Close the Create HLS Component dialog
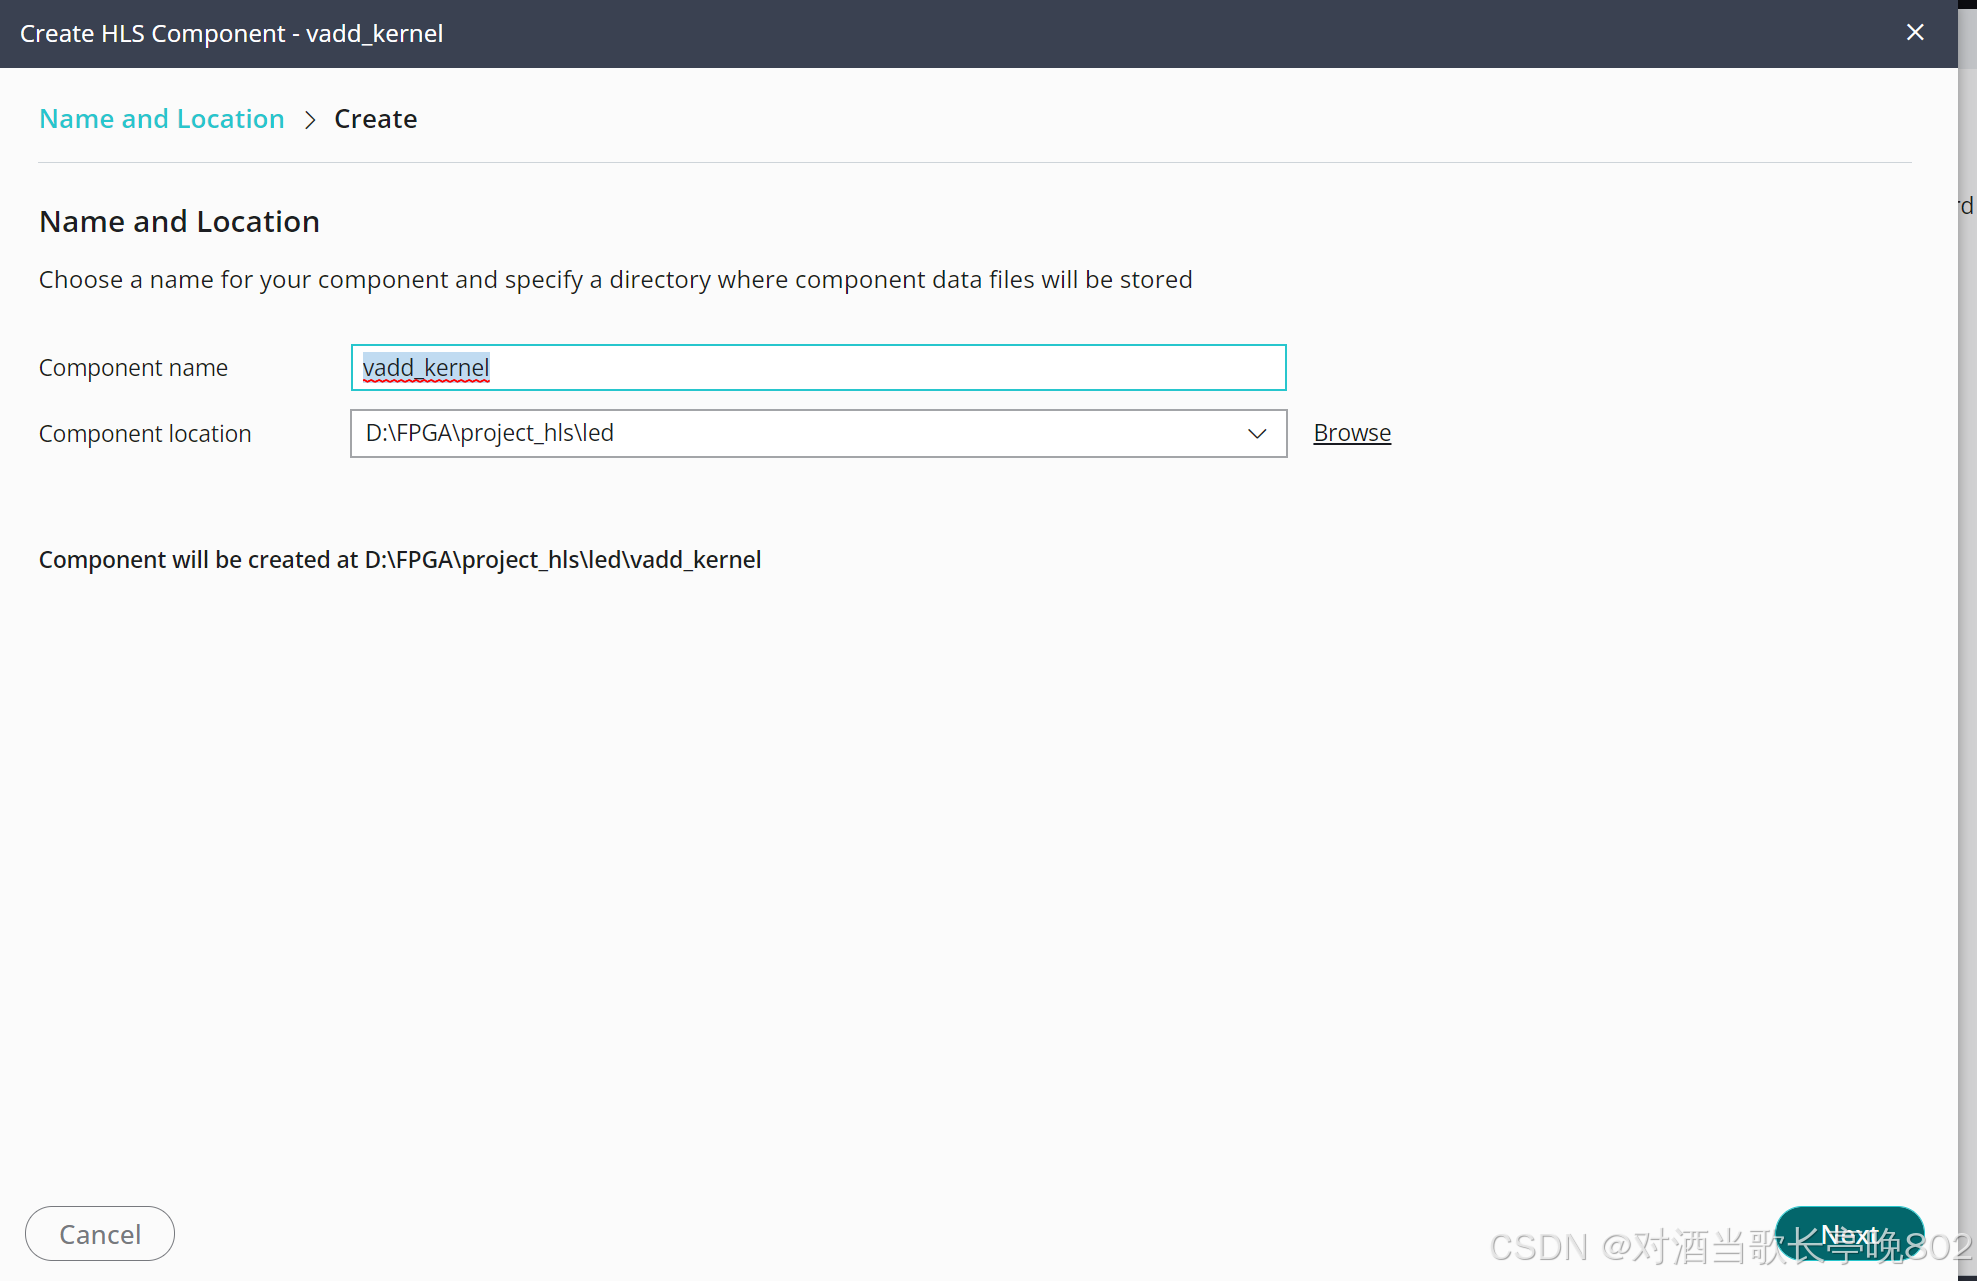 (x=1915, y=33)
